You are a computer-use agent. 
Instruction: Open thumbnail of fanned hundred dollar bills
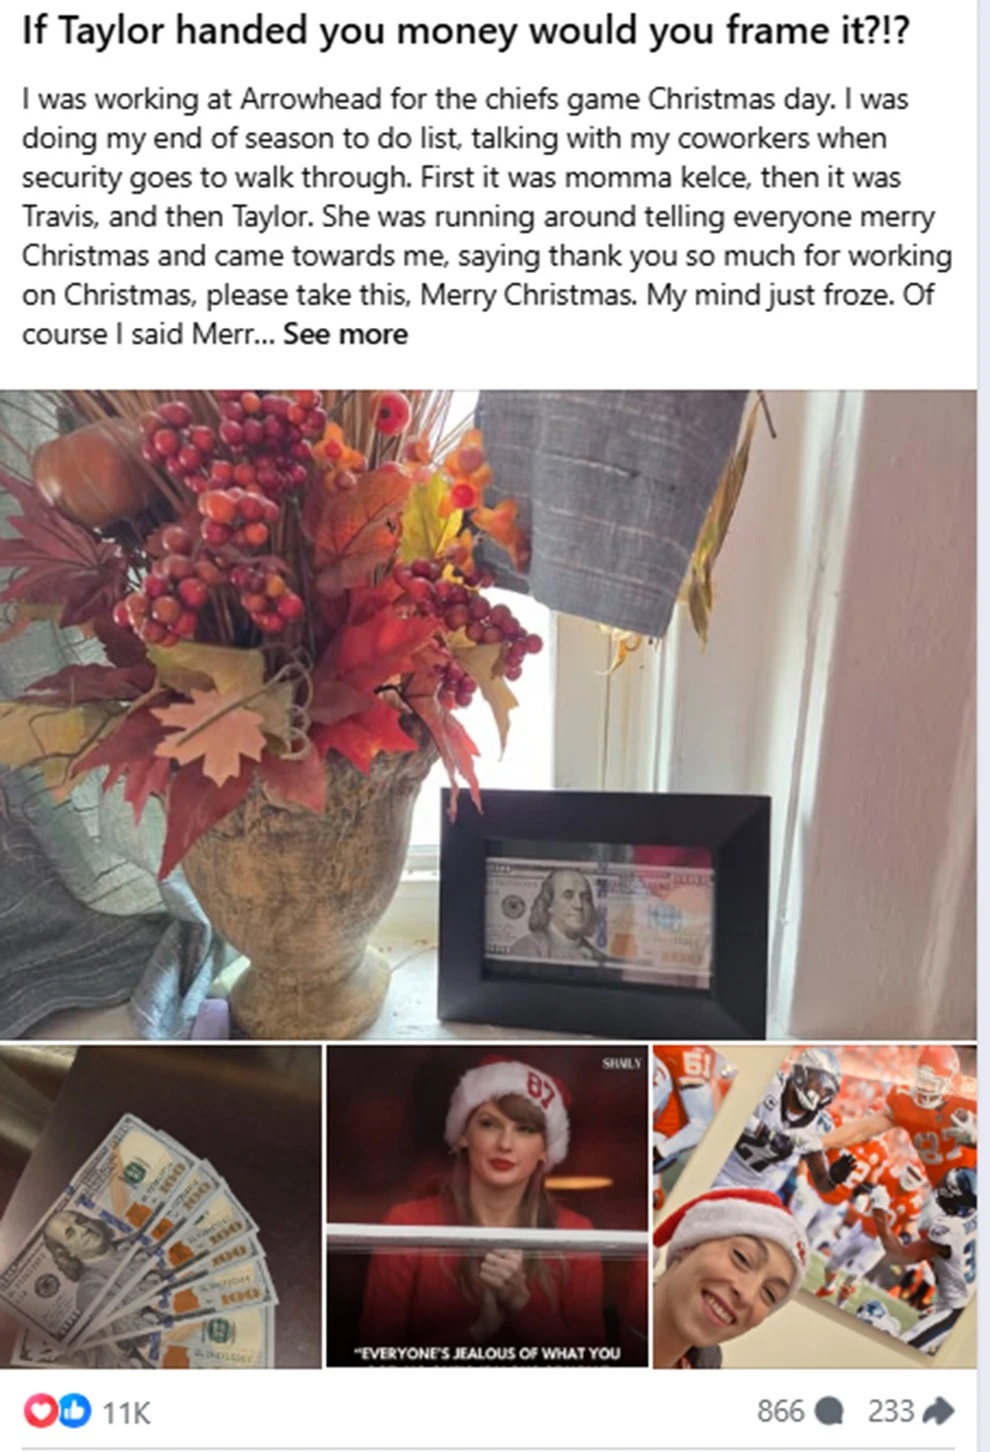(161, 1206)
